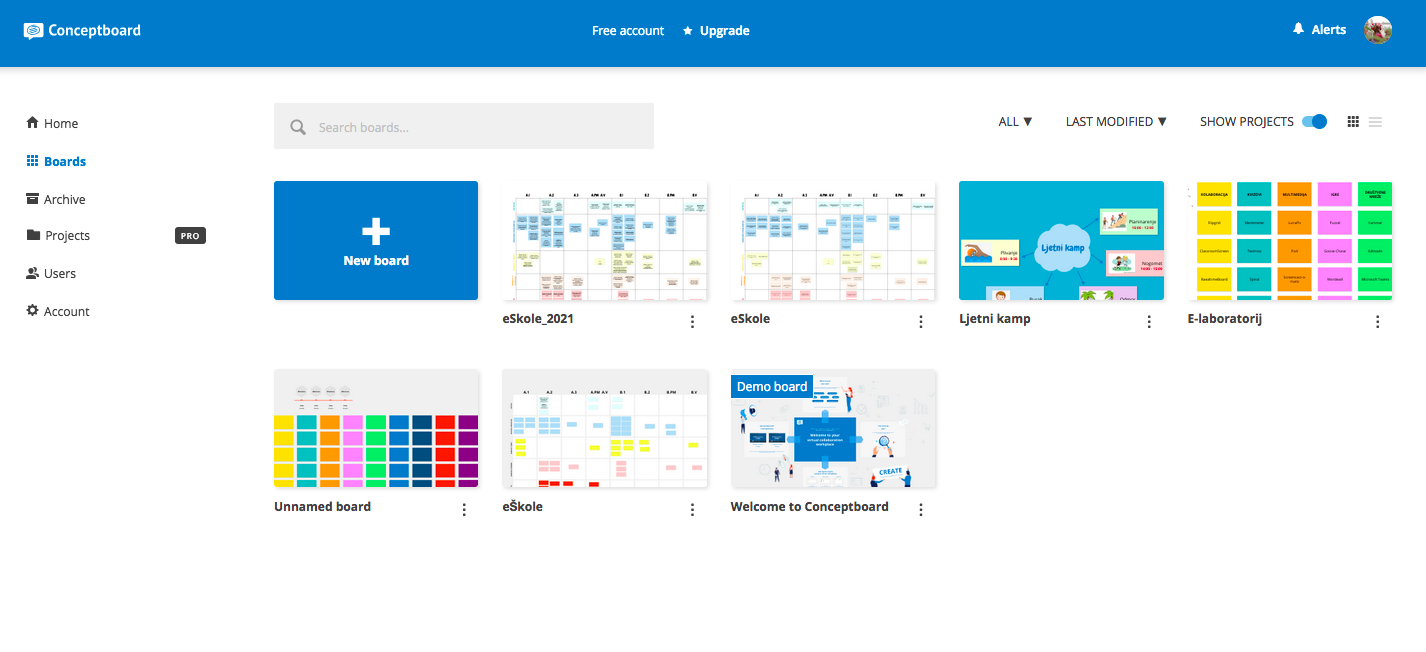Open the Last Modified sort dropdown
1426x652 pixels.
(x=1116, y=122)
